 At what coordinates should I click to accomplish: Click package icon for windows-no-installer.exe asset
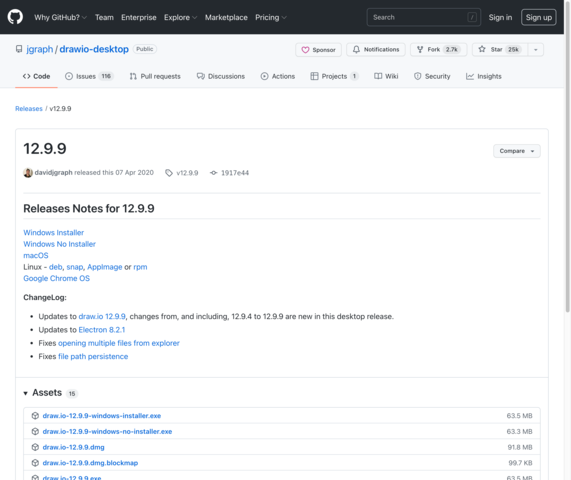(x=35, y=431)
